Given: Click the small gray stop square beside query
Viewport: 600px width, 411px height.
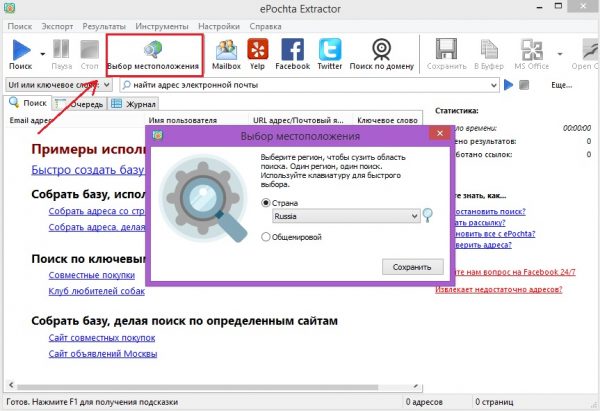Looking at the screenshot, I should click(x=524, y=85).
